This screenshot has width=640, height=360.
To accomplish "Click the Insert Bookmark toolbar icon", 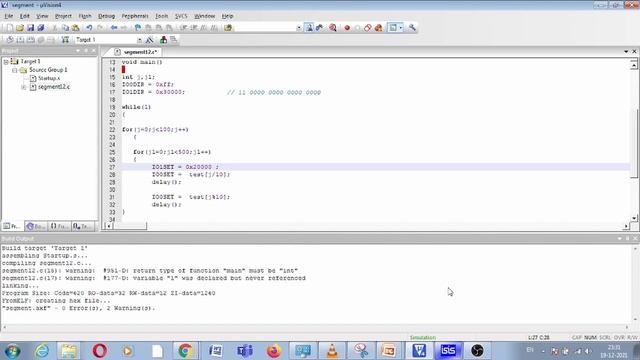I will pos(138,28).
